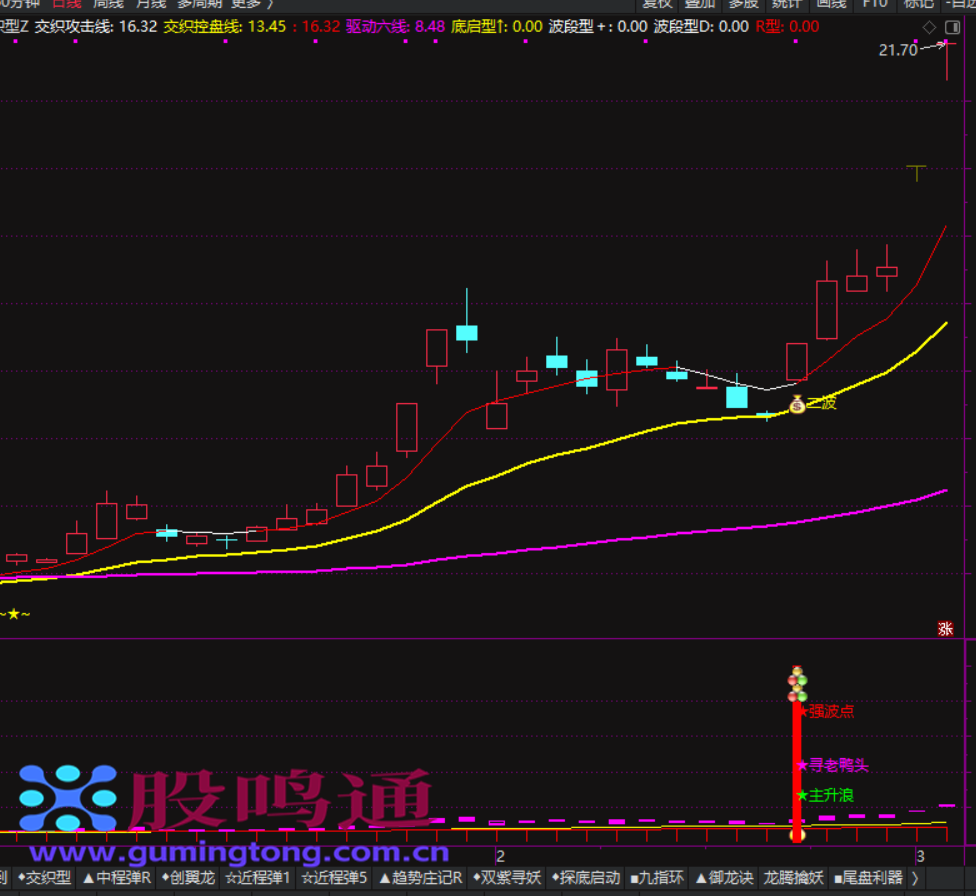
Task: Click the diamond icon at top right
Action: point(929,27)
